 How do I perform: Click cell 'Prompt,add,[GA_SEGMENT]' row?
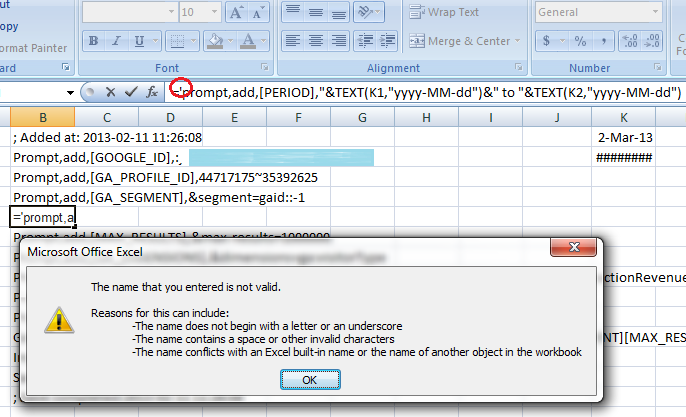click(x=159, y=198)
